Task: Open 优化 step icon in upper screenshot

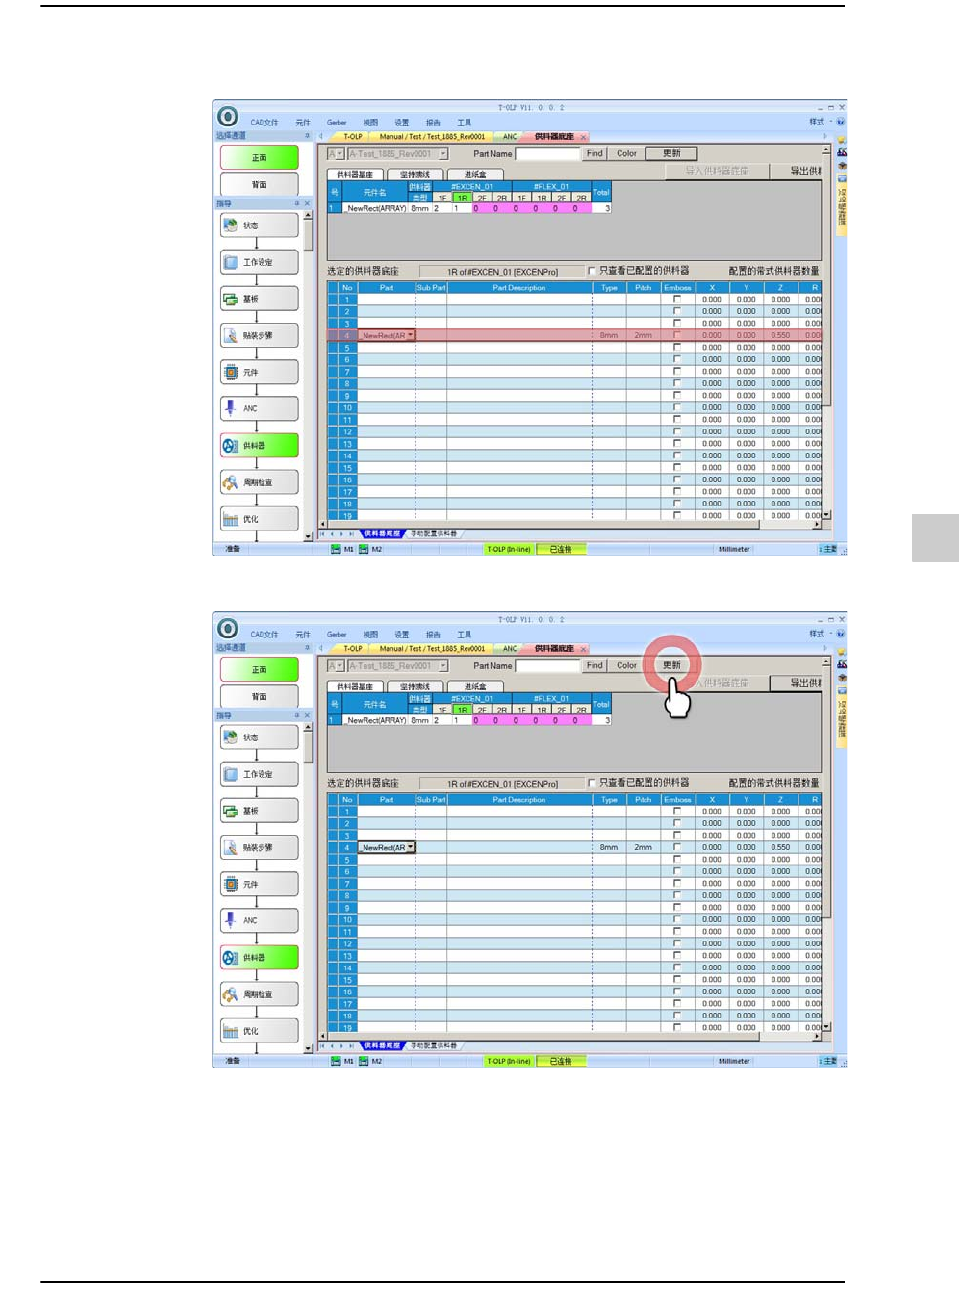Action: pyautogui.click(x=231, y=519)
